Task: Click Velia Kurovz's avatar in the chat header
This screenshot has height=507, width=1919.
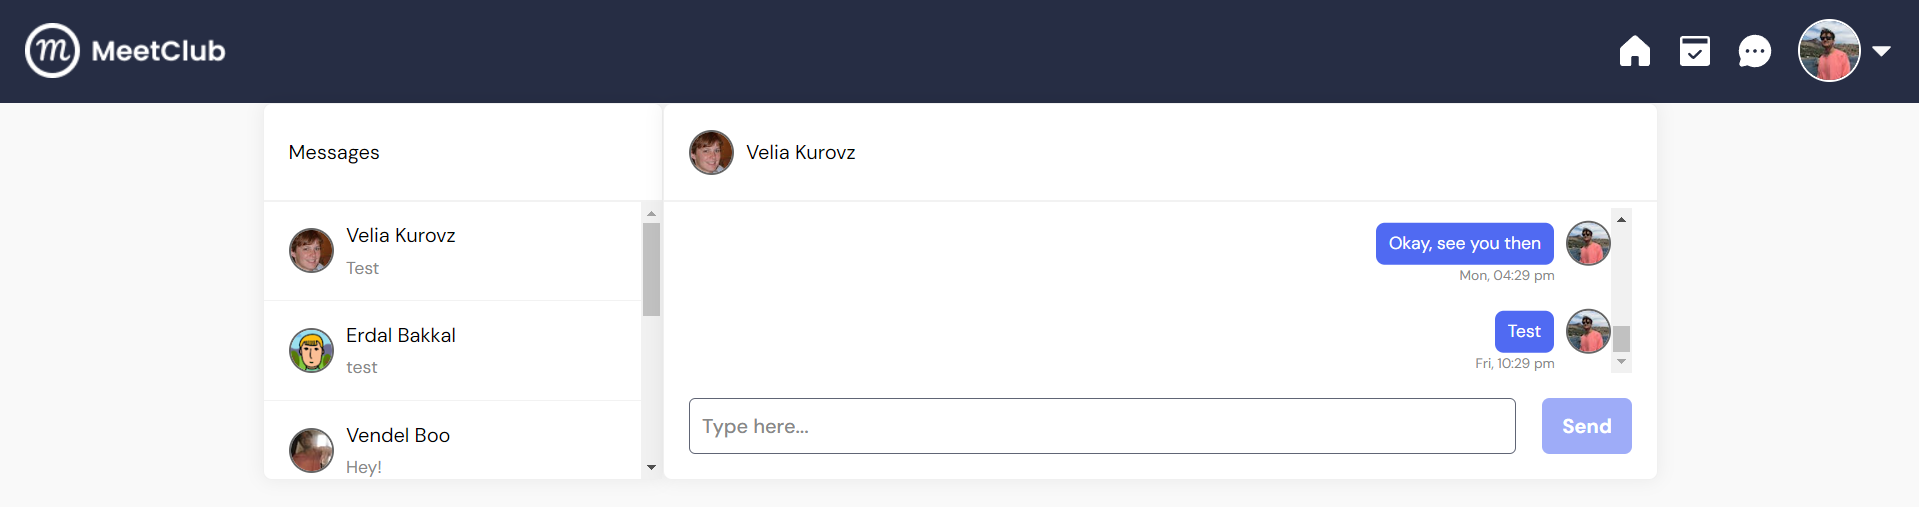Action: click(711, 152)
